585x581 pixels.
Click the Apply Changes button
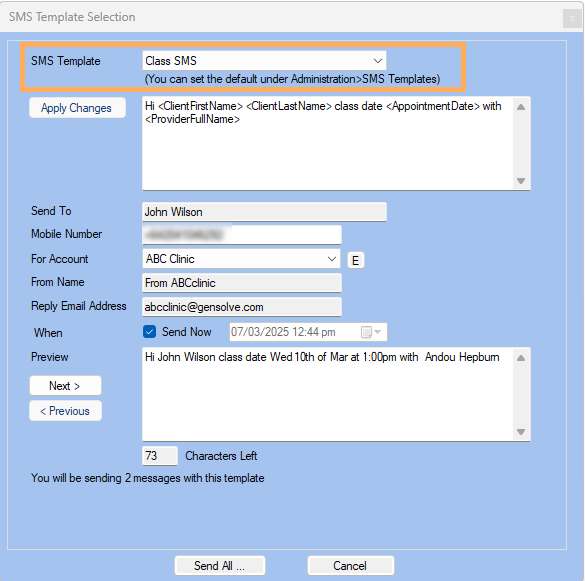pos(78,108)
